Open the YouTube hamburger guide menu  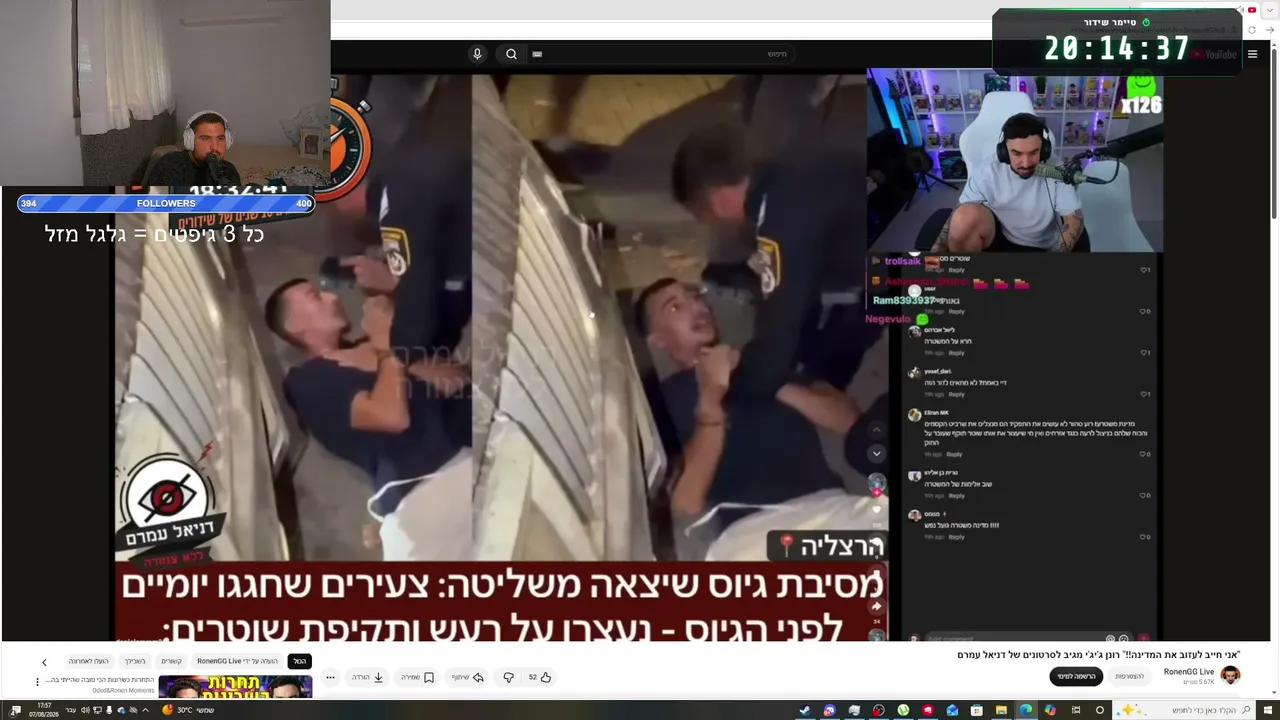tap(1252, 54)
